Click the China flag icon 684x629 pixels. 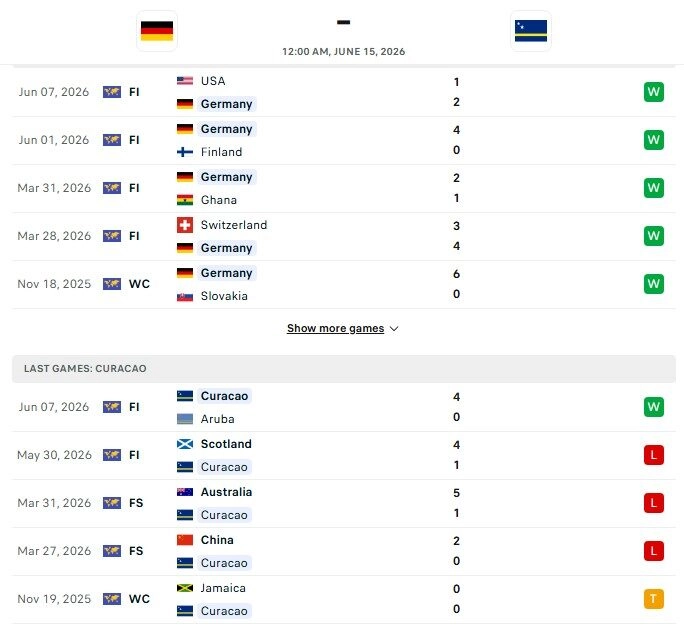coord(185,540)
